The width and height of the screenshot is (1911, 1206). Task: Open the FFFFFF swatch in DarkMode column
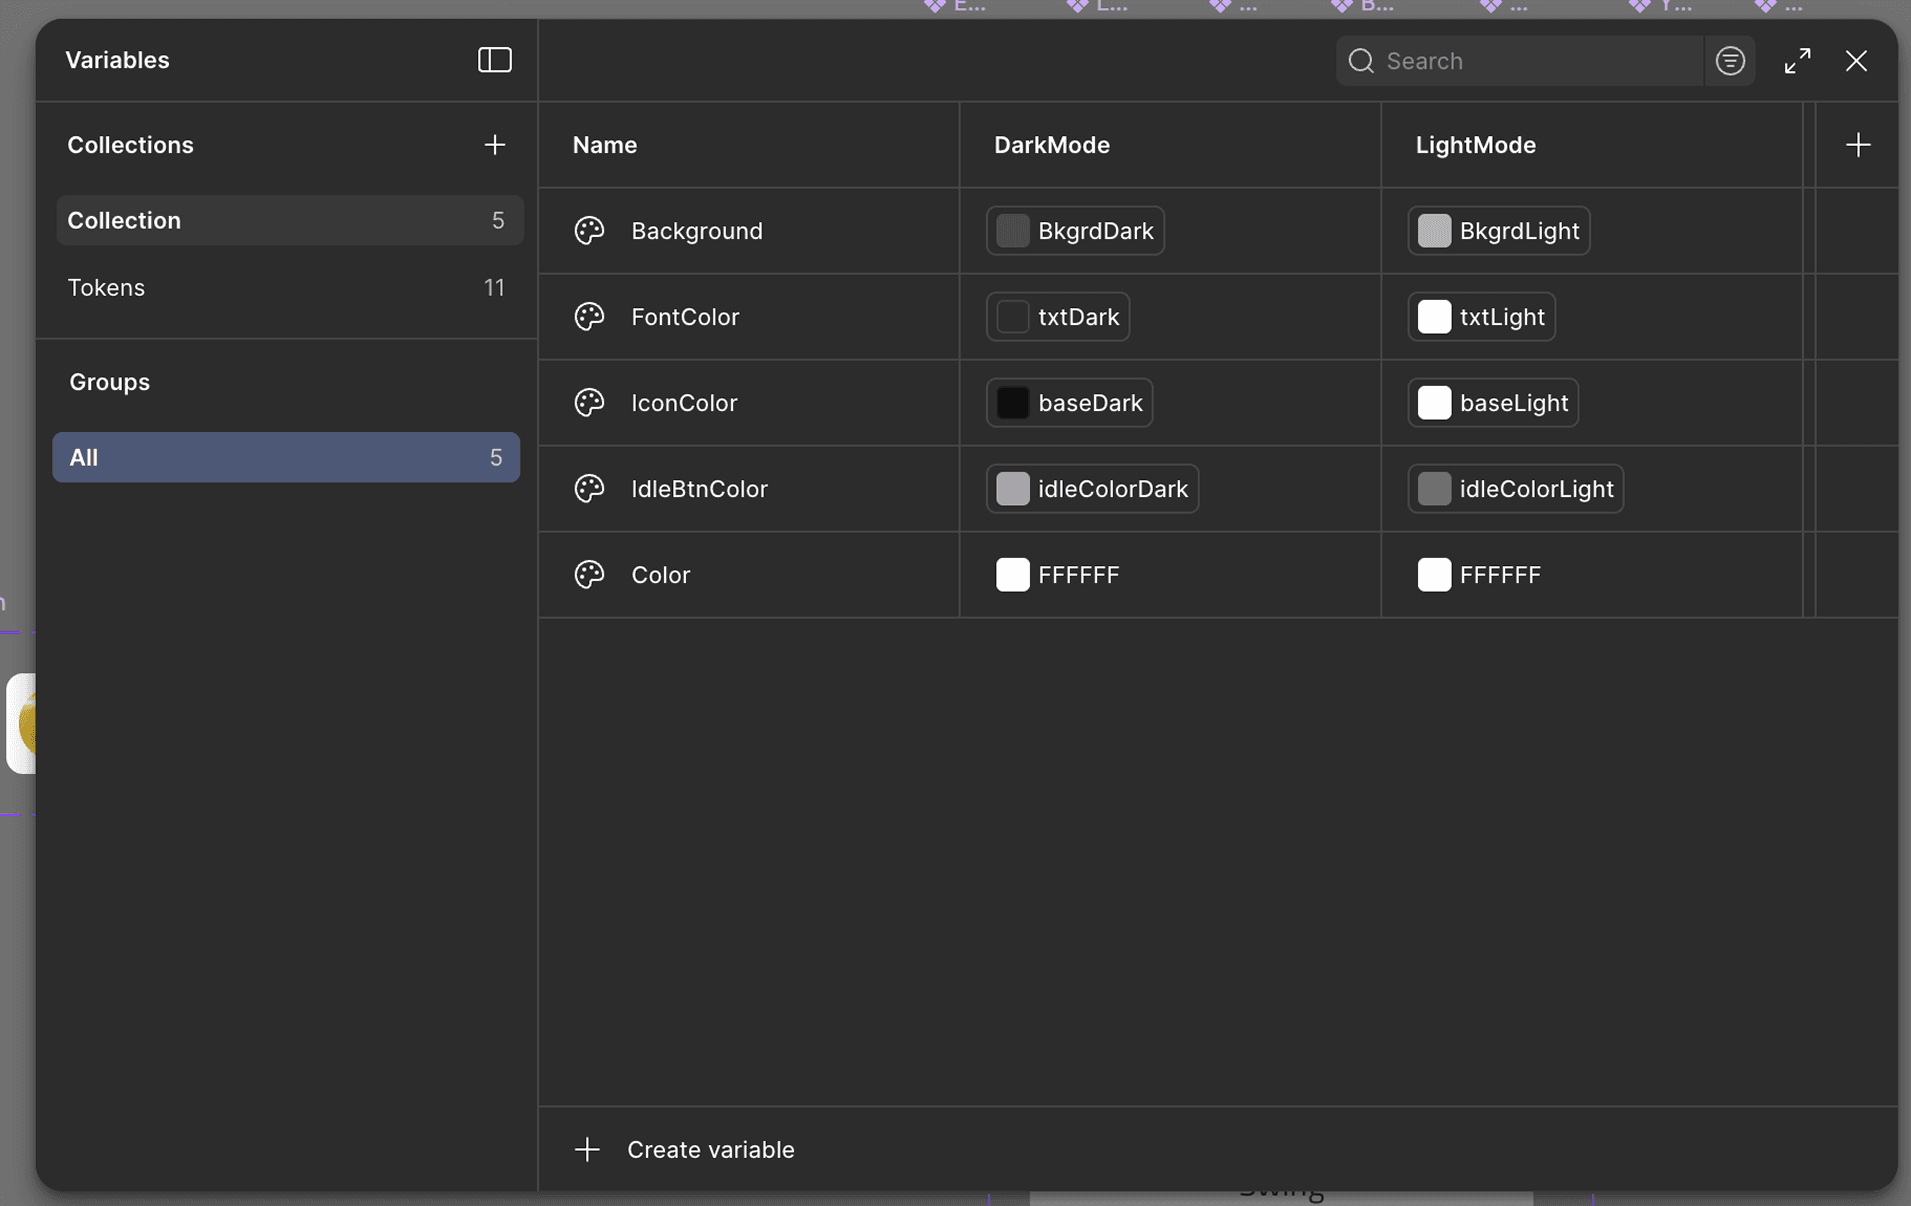(x=1013, y=575)
